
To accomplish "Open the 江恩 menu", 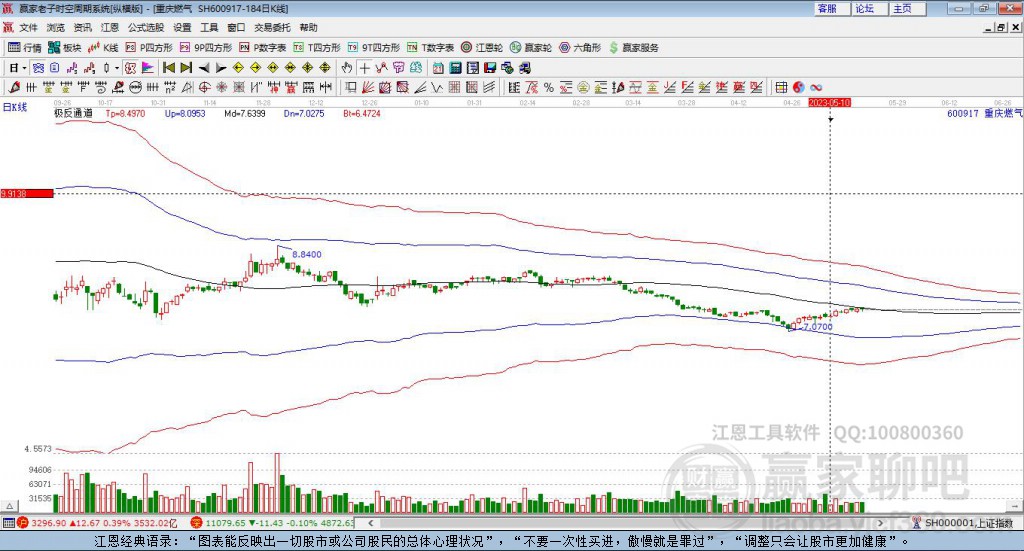I will [110, 27].
